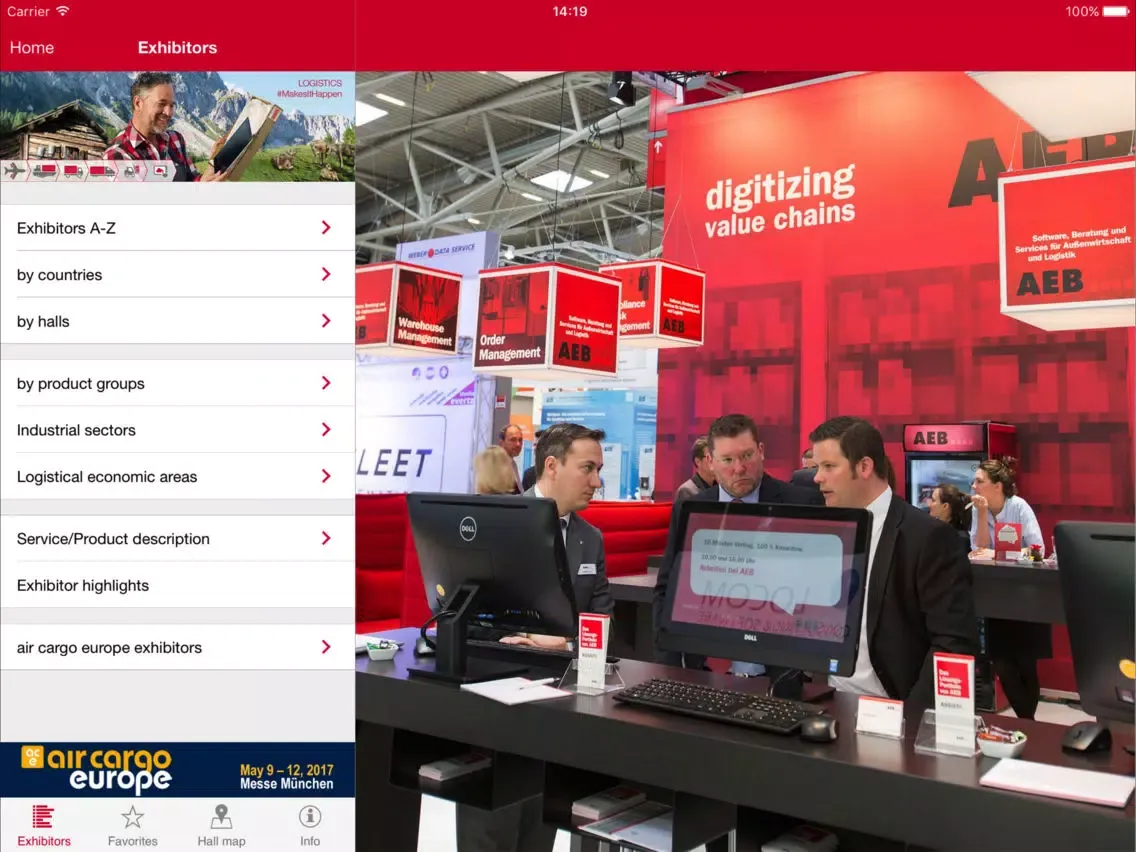Viewport: 1136px width, 852px height.
Task: Open Industrial sectors entry
Action: 178,430
